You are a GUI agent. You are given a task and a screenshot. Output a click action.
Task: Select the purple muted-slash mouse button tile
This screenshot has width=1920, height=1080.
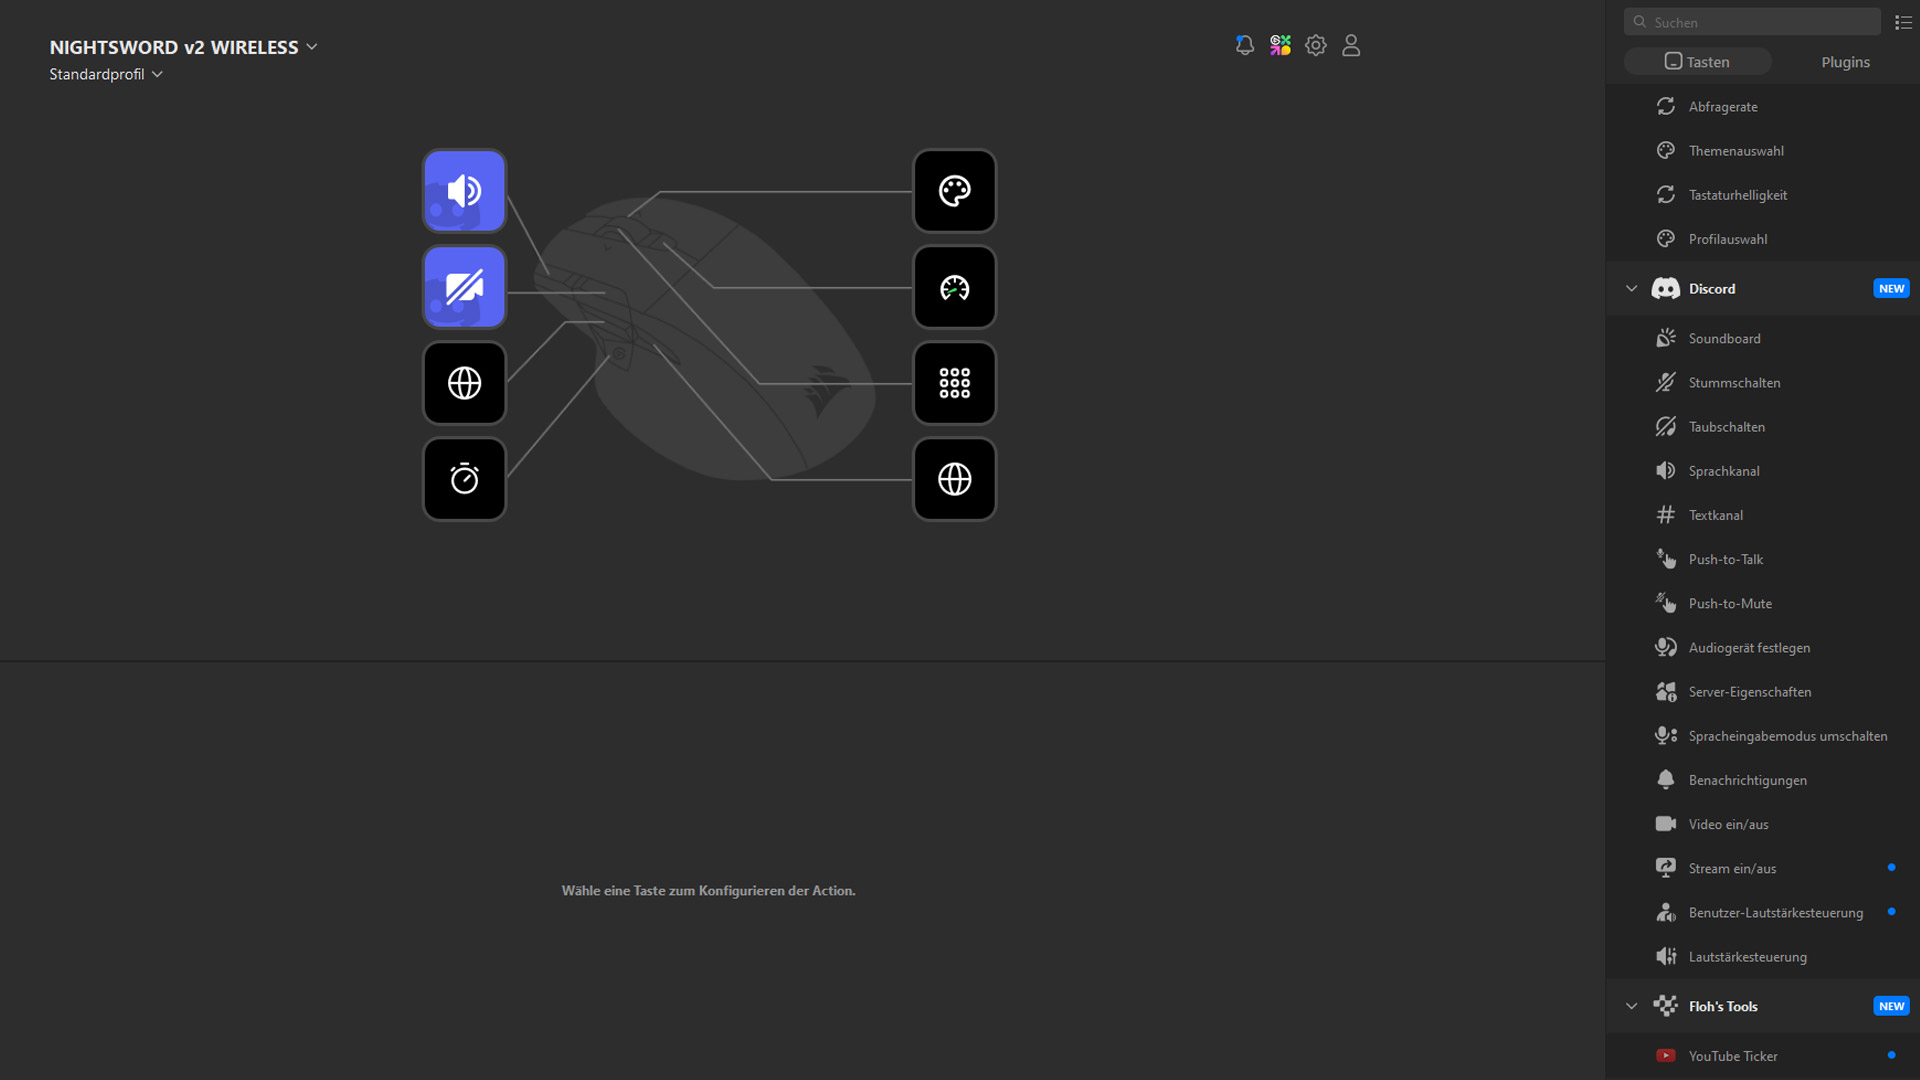tap(464, 287)
